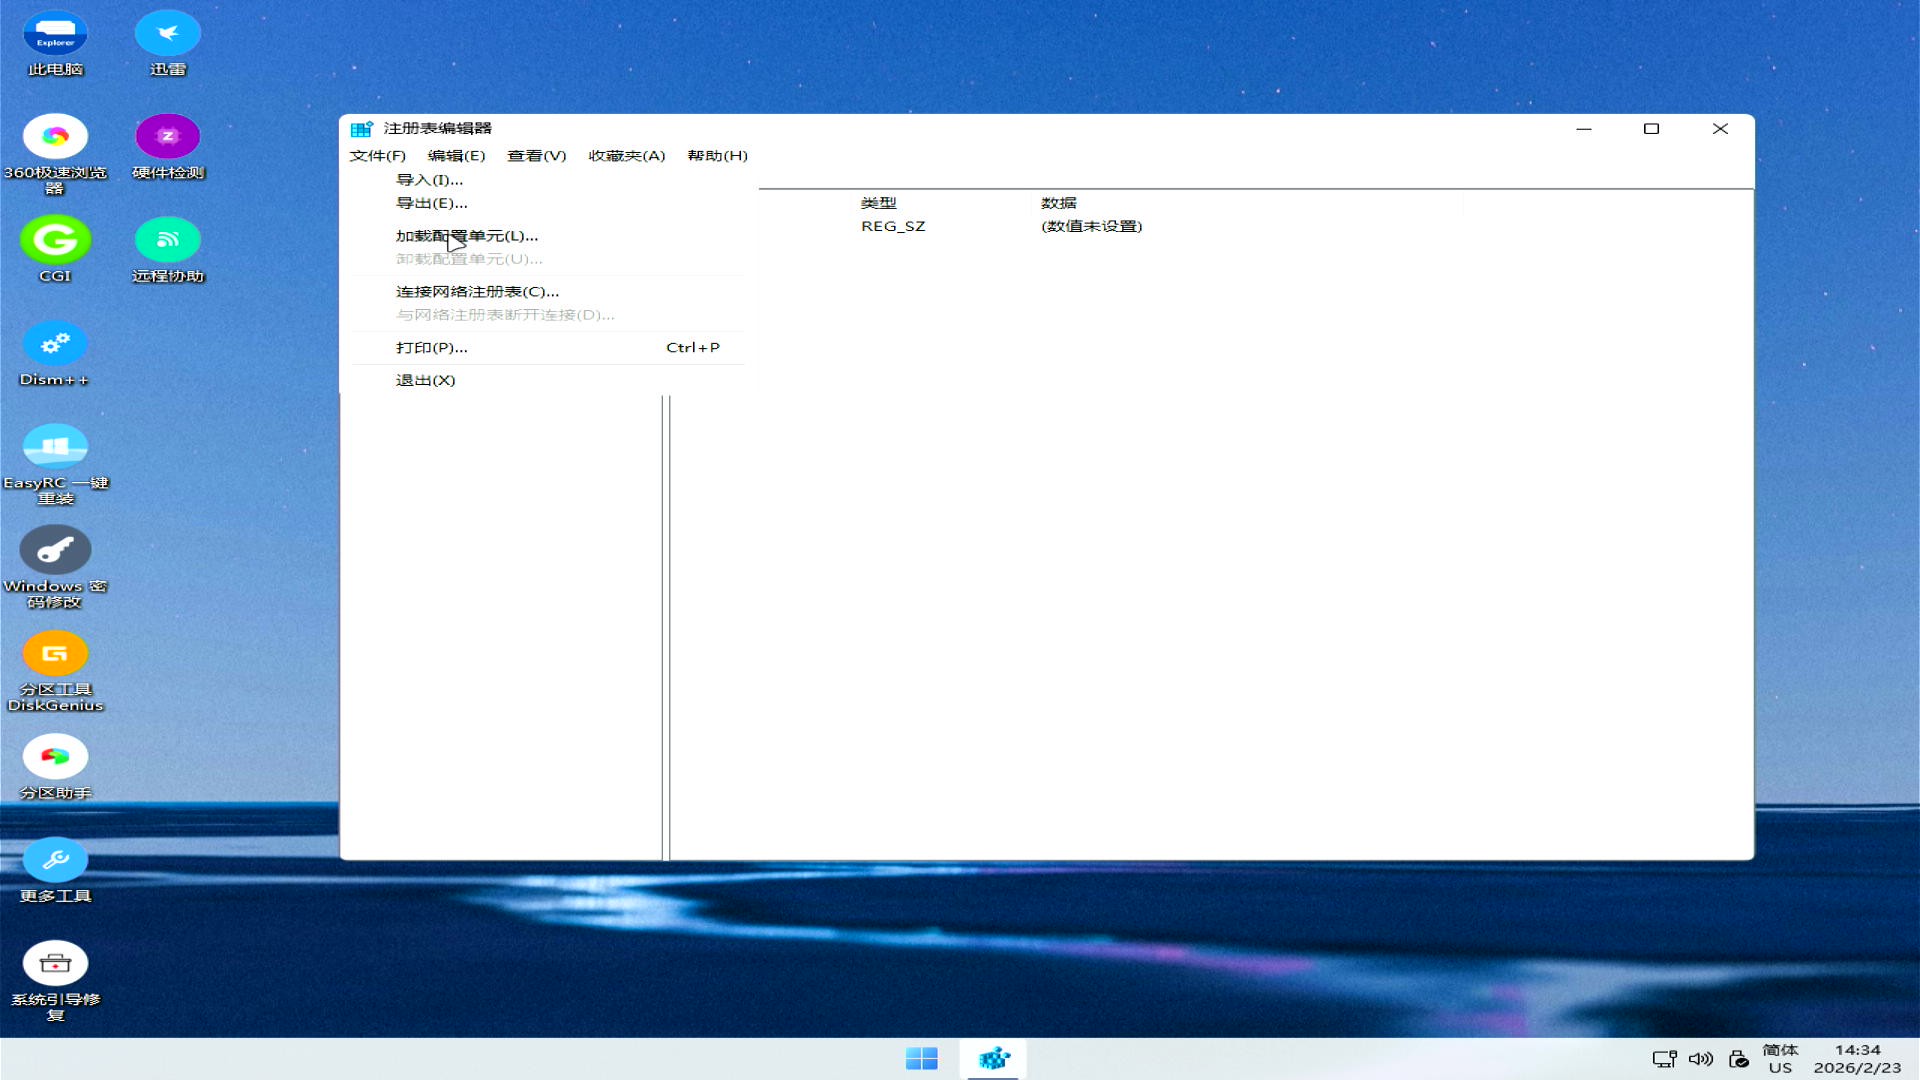This screenshot has height=1080, width=1920.
Task: Open the 查看(V) menu
Action: (x=536, y=156)
